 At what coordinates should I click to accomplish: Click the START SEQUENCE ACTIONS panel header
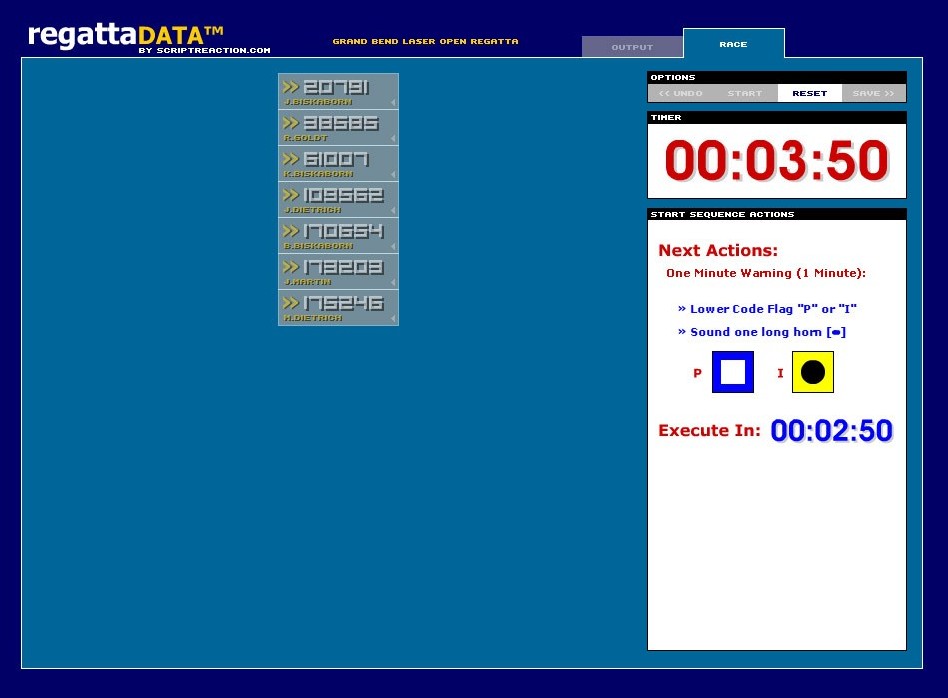click(x=777, y=214)
